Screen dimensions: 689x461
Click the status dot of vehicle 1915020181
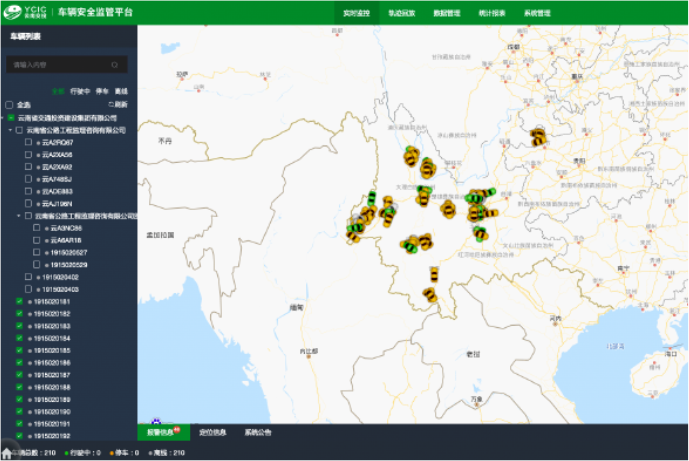30,302
